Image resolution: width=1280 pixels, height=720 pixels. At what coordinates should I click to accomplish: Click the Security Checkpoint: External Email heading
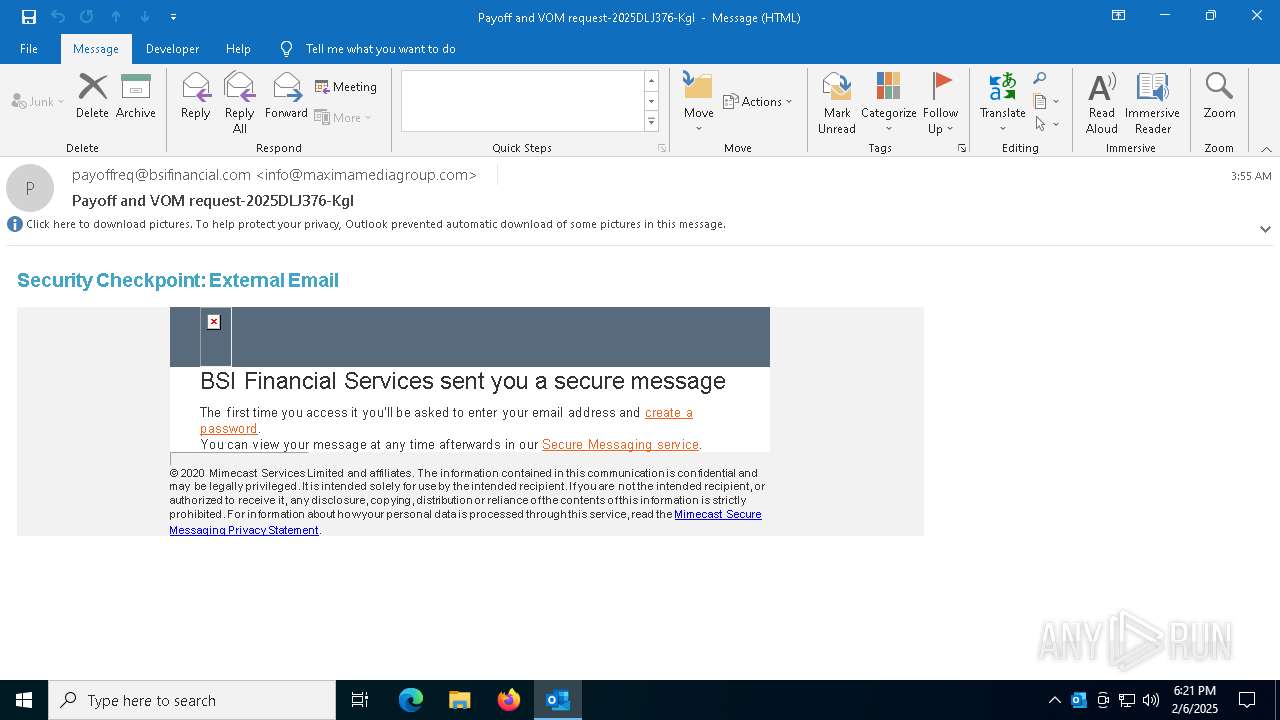pos(178,280)
